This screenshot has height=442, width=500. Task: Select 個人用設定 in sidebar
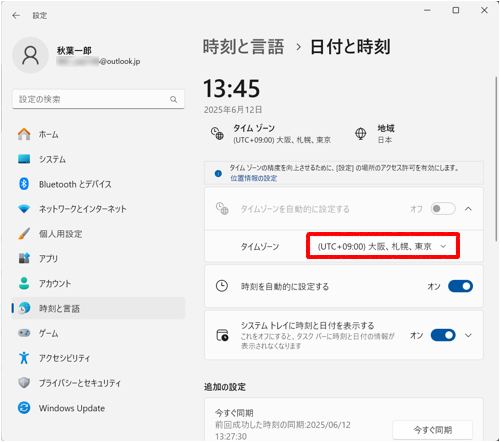(x=98, y=234)
